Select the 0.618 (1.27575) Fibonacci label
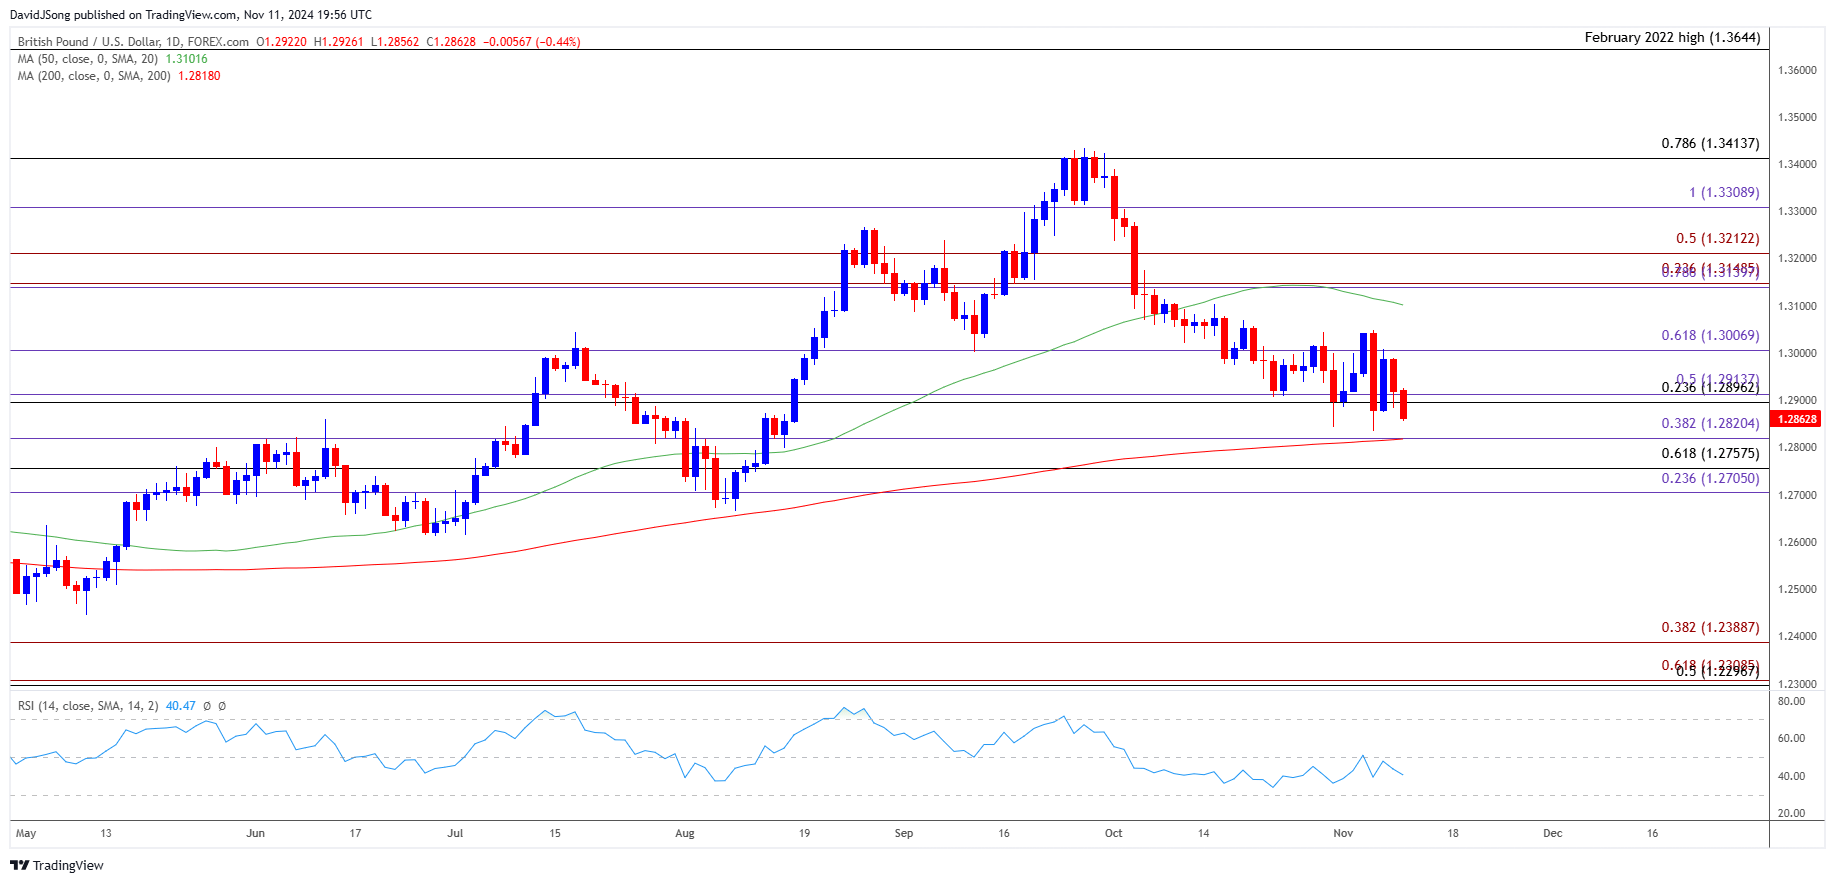This screenshot has width=1835, height=883. click(x=1709, y=453)
